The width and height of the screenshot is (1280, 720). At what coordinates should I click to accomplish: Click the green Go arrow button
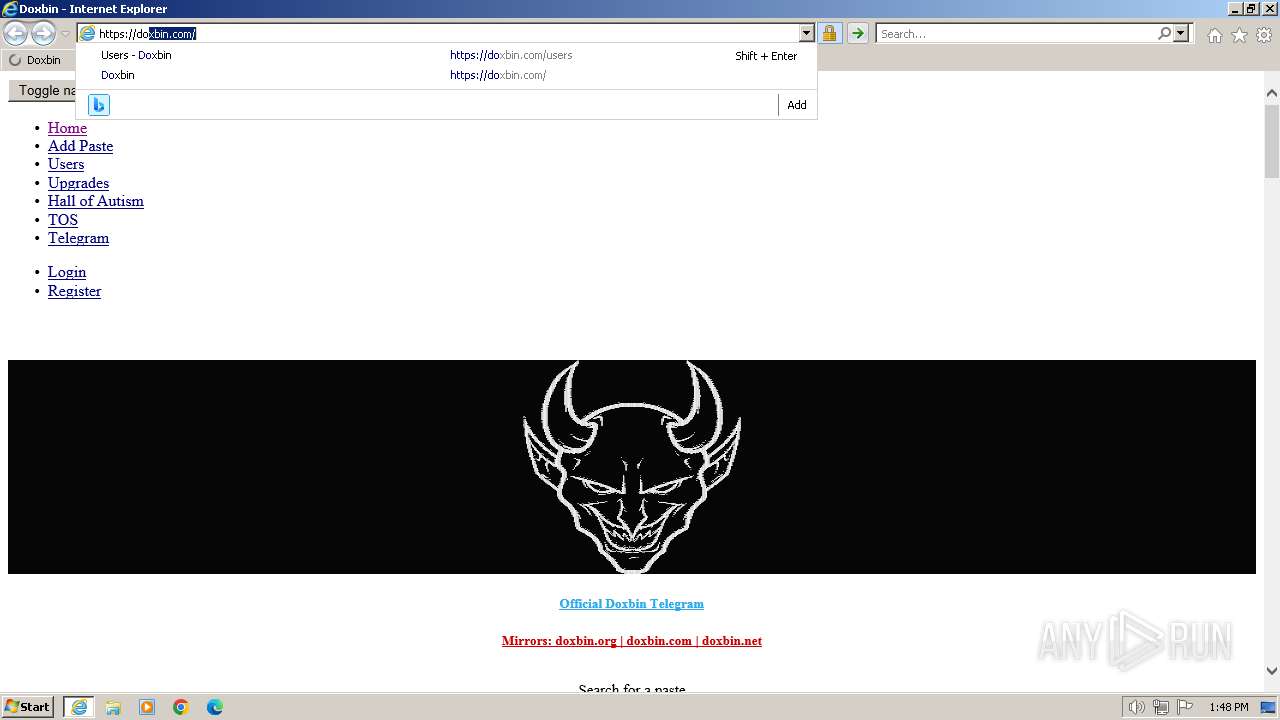[x=857, y=34]
